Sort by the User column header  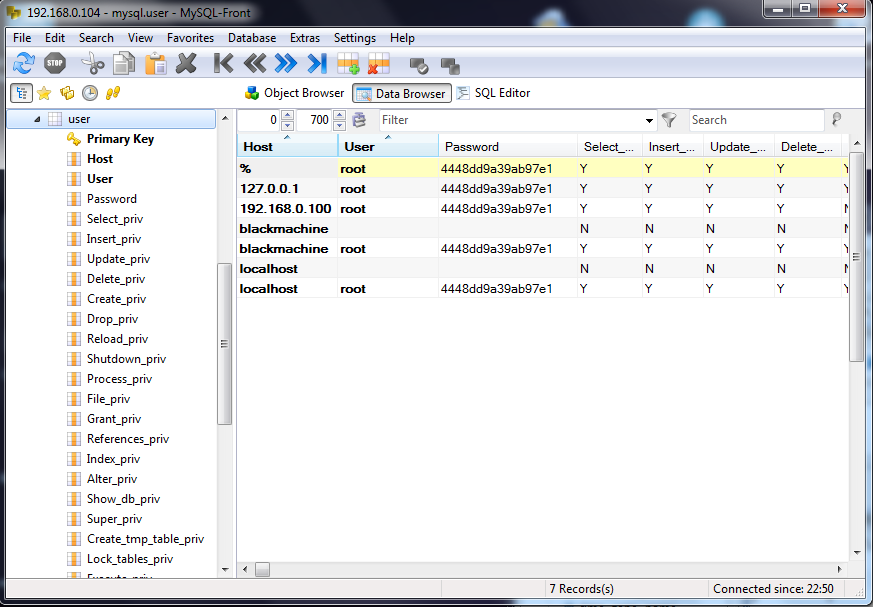[388, 146]
